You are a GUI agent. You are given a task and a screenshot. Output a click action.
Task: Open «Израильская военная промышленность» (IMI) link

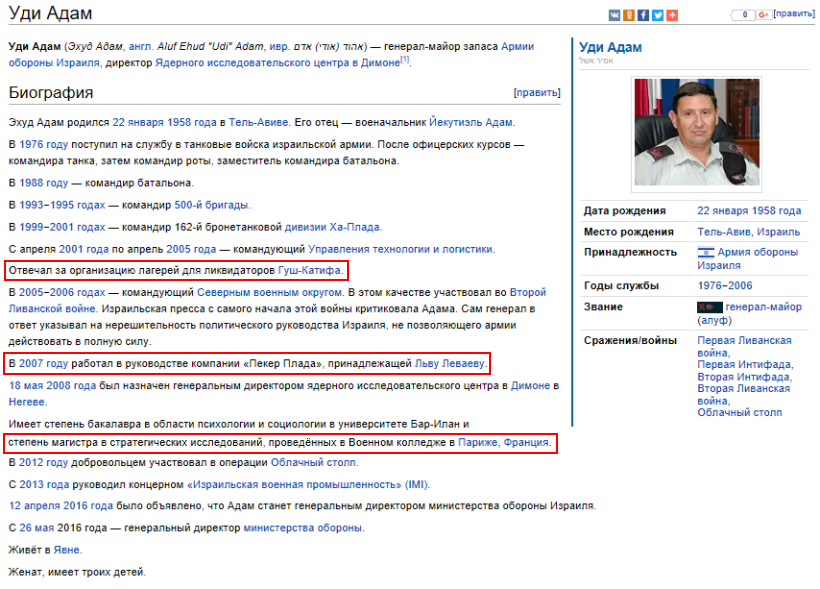click(x=308, y=484)
